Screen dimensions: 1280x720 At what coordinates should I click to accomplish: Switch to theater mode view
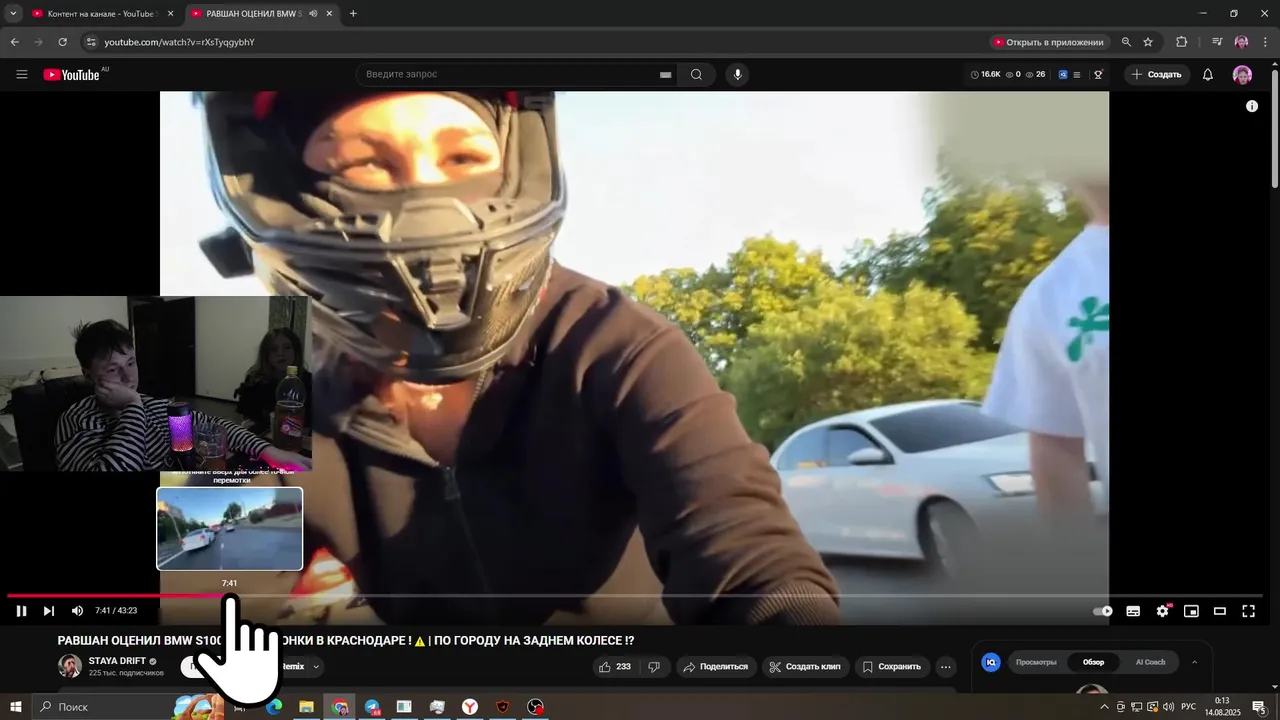pos(1220,611)
